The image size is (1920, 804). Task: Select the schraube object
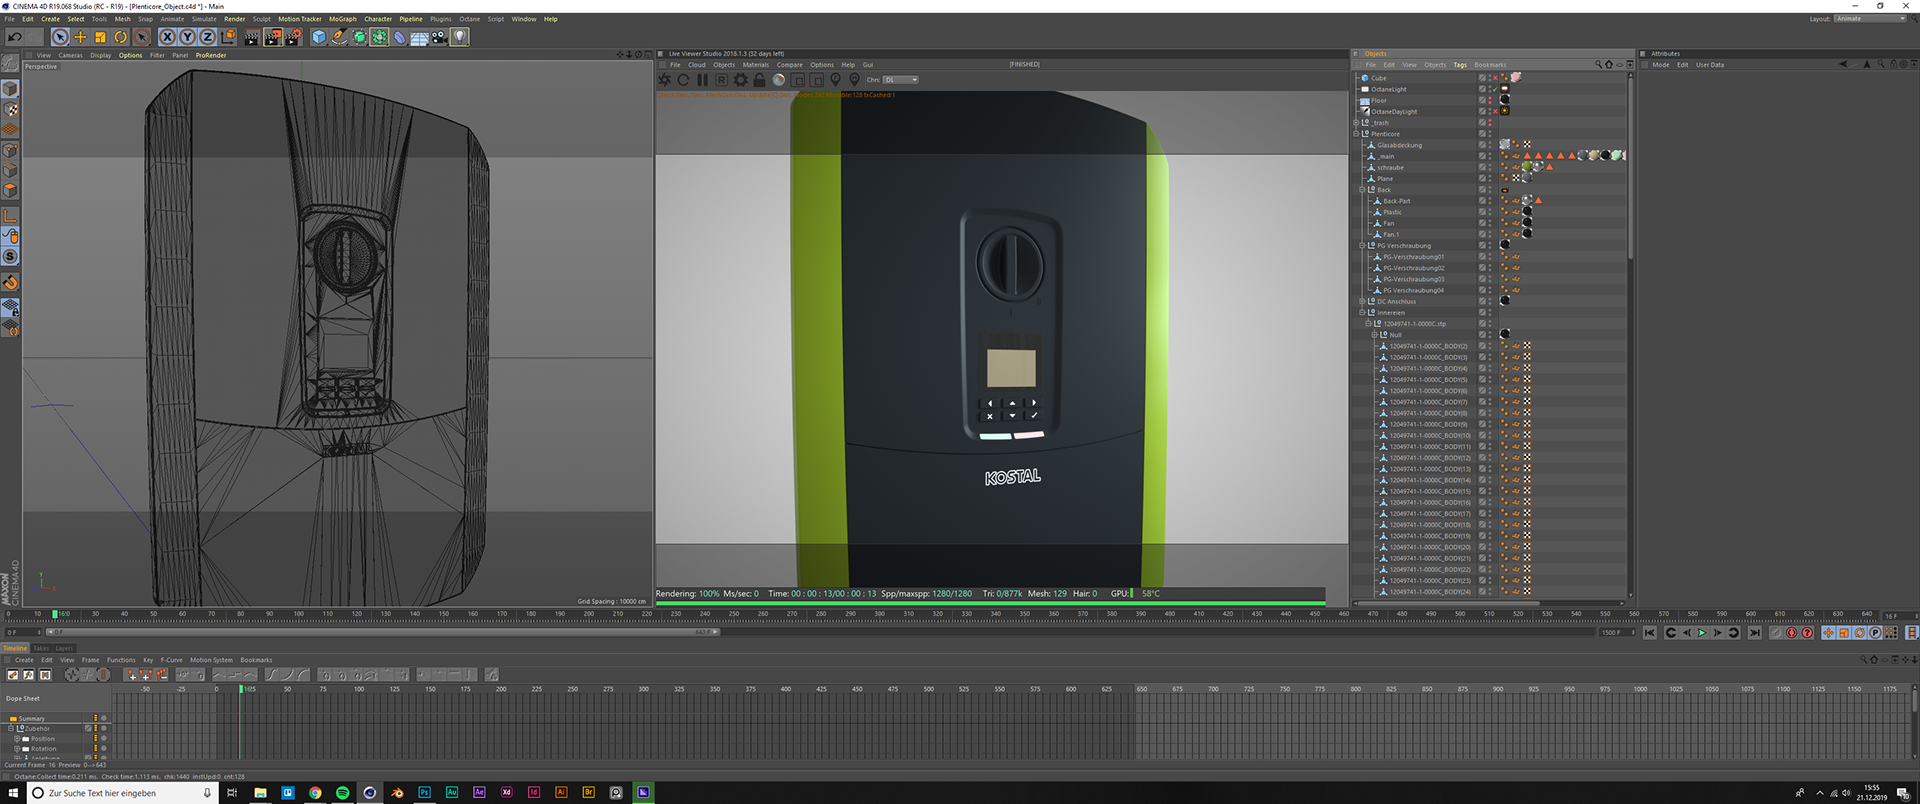(1390, 168)
